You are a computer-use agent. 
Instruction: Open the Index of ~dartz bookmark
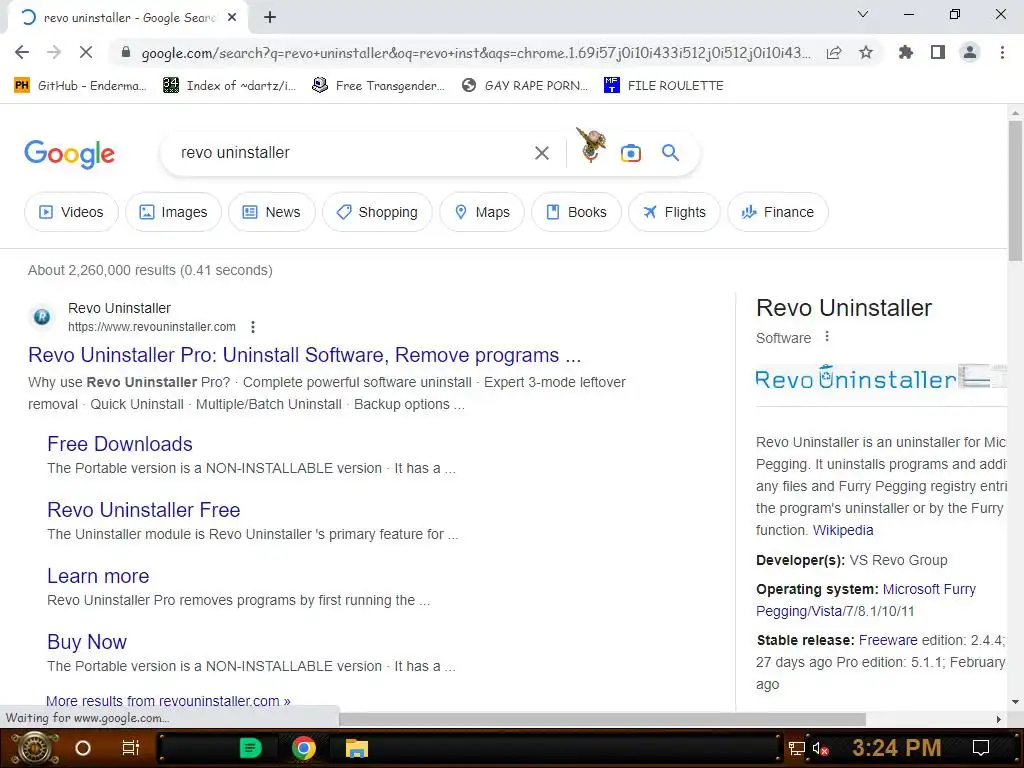[x=230, y=86]
